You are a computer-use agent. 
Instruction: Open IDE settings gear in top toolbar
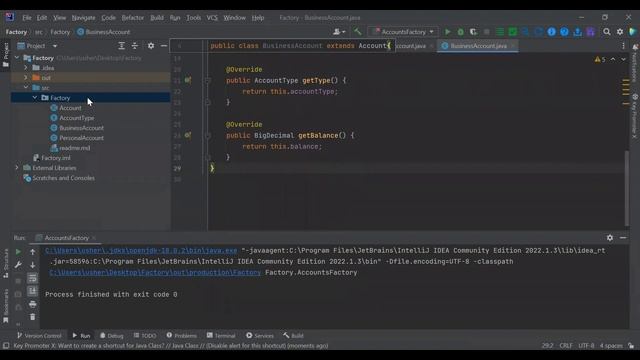620,32
